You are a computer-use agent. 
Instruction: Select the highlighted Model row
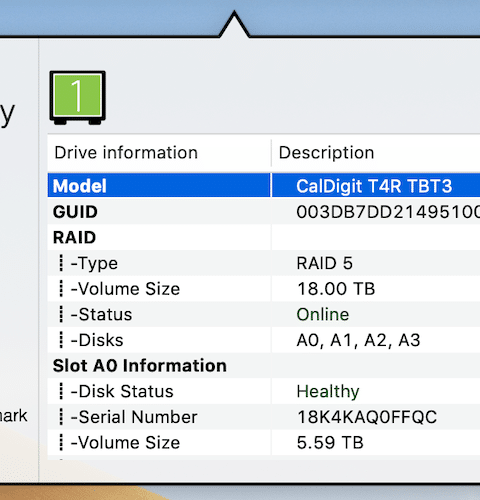coord(264,185)
